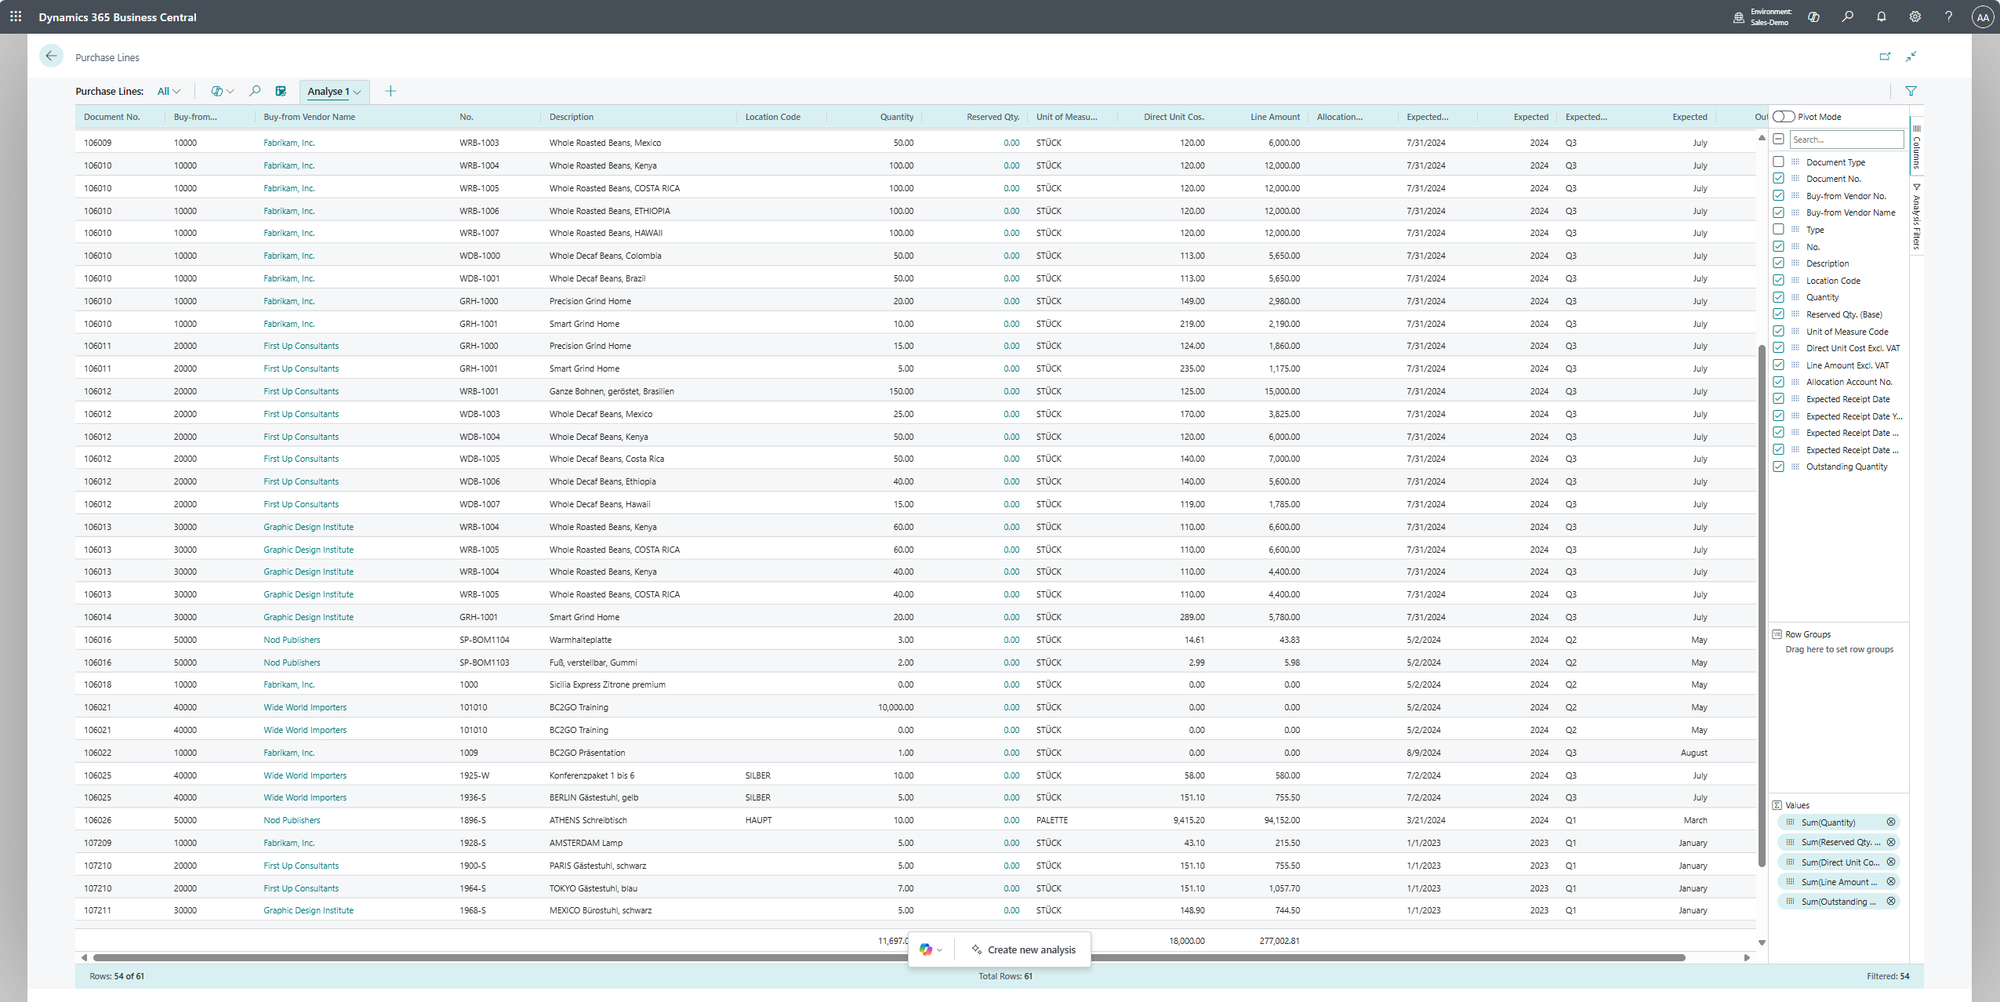The width and height of the screenshot is (2000, 1002).
Task: Open Copilot in the top bar
Action: [x=1813, y=17]
